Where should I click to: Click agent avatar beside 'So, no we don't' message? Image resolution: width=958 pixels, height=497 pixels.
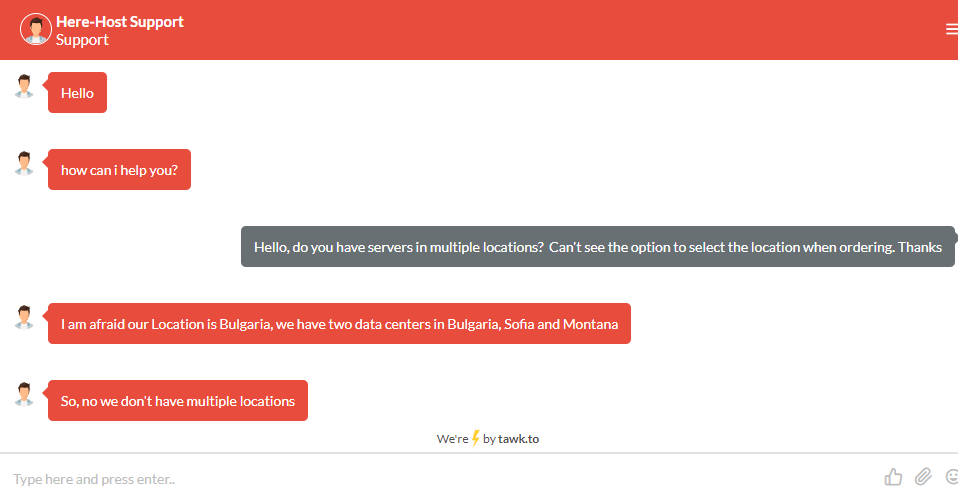pyautogui.click(x=24, y=394)
